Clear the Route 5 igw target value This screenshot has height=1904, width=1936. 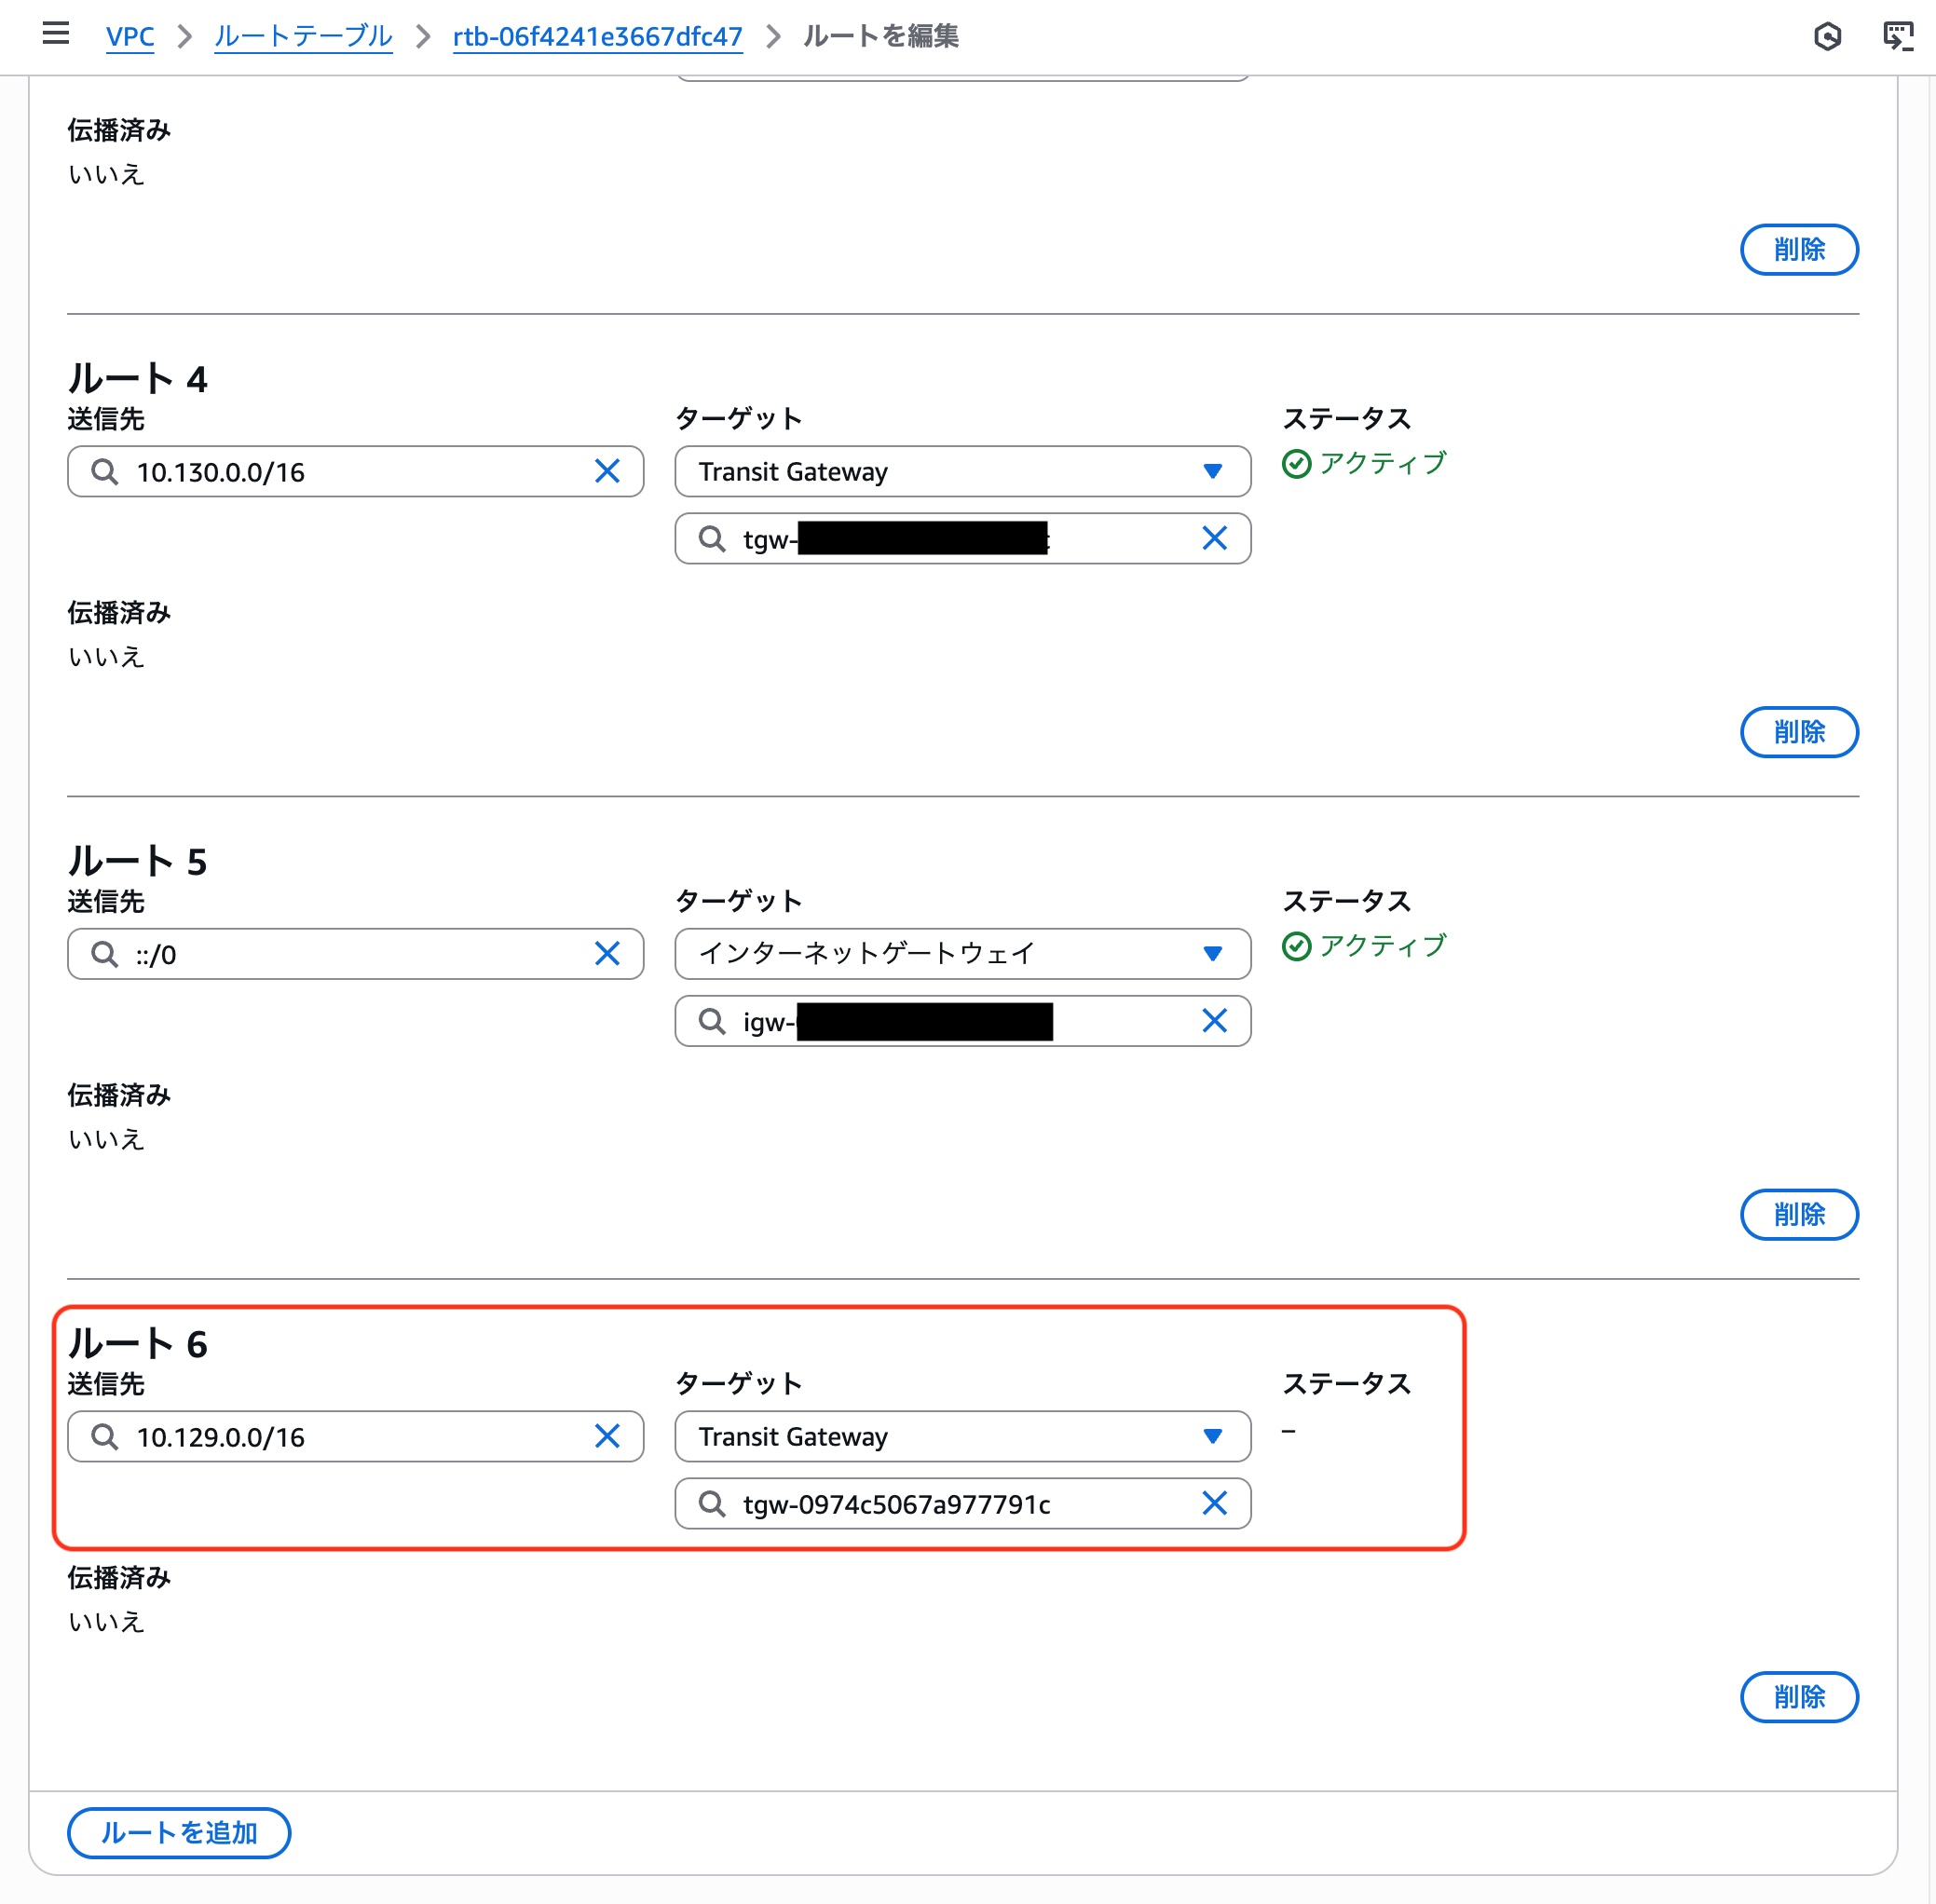click(x=1214, y=1021)
